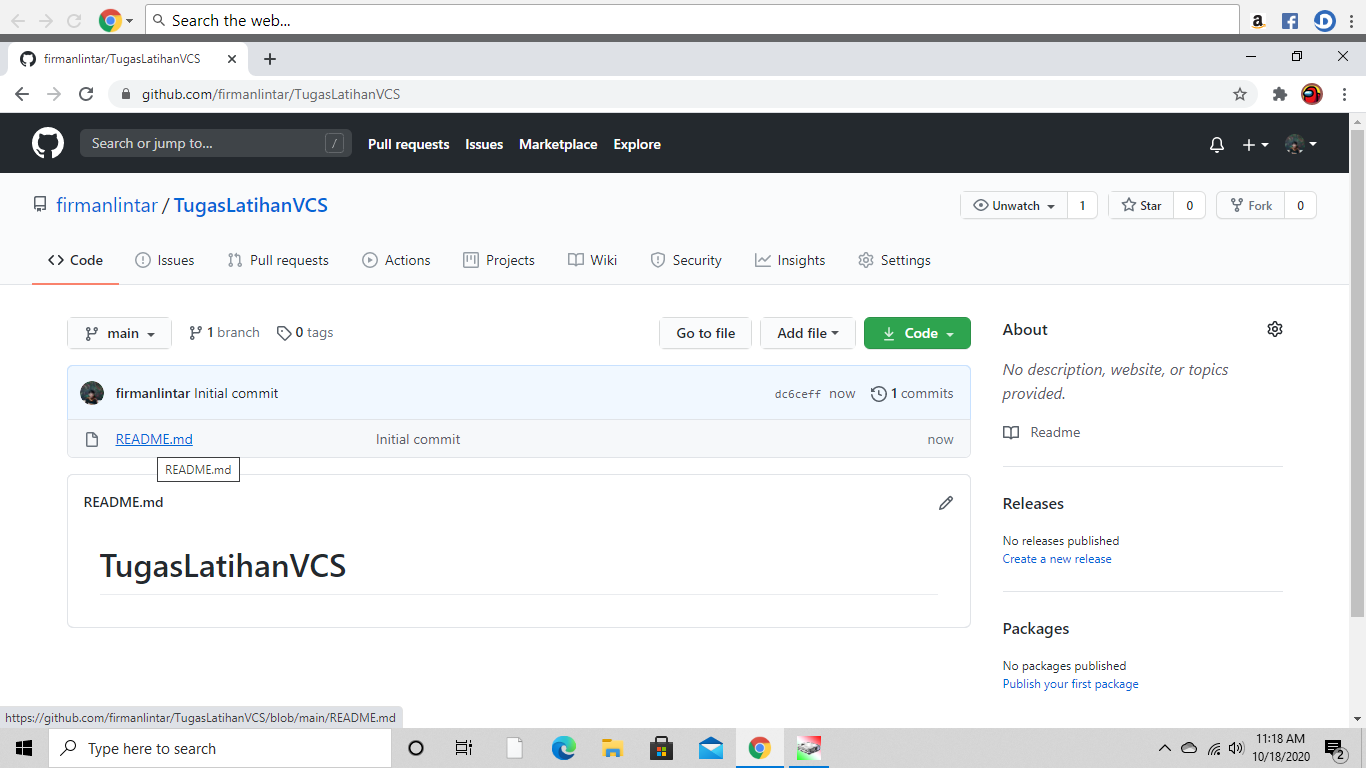Image resolution: width=1366 pixels, height=768 pixels.
Task: Open the Projects tab
Action: [x=499, y=260]
